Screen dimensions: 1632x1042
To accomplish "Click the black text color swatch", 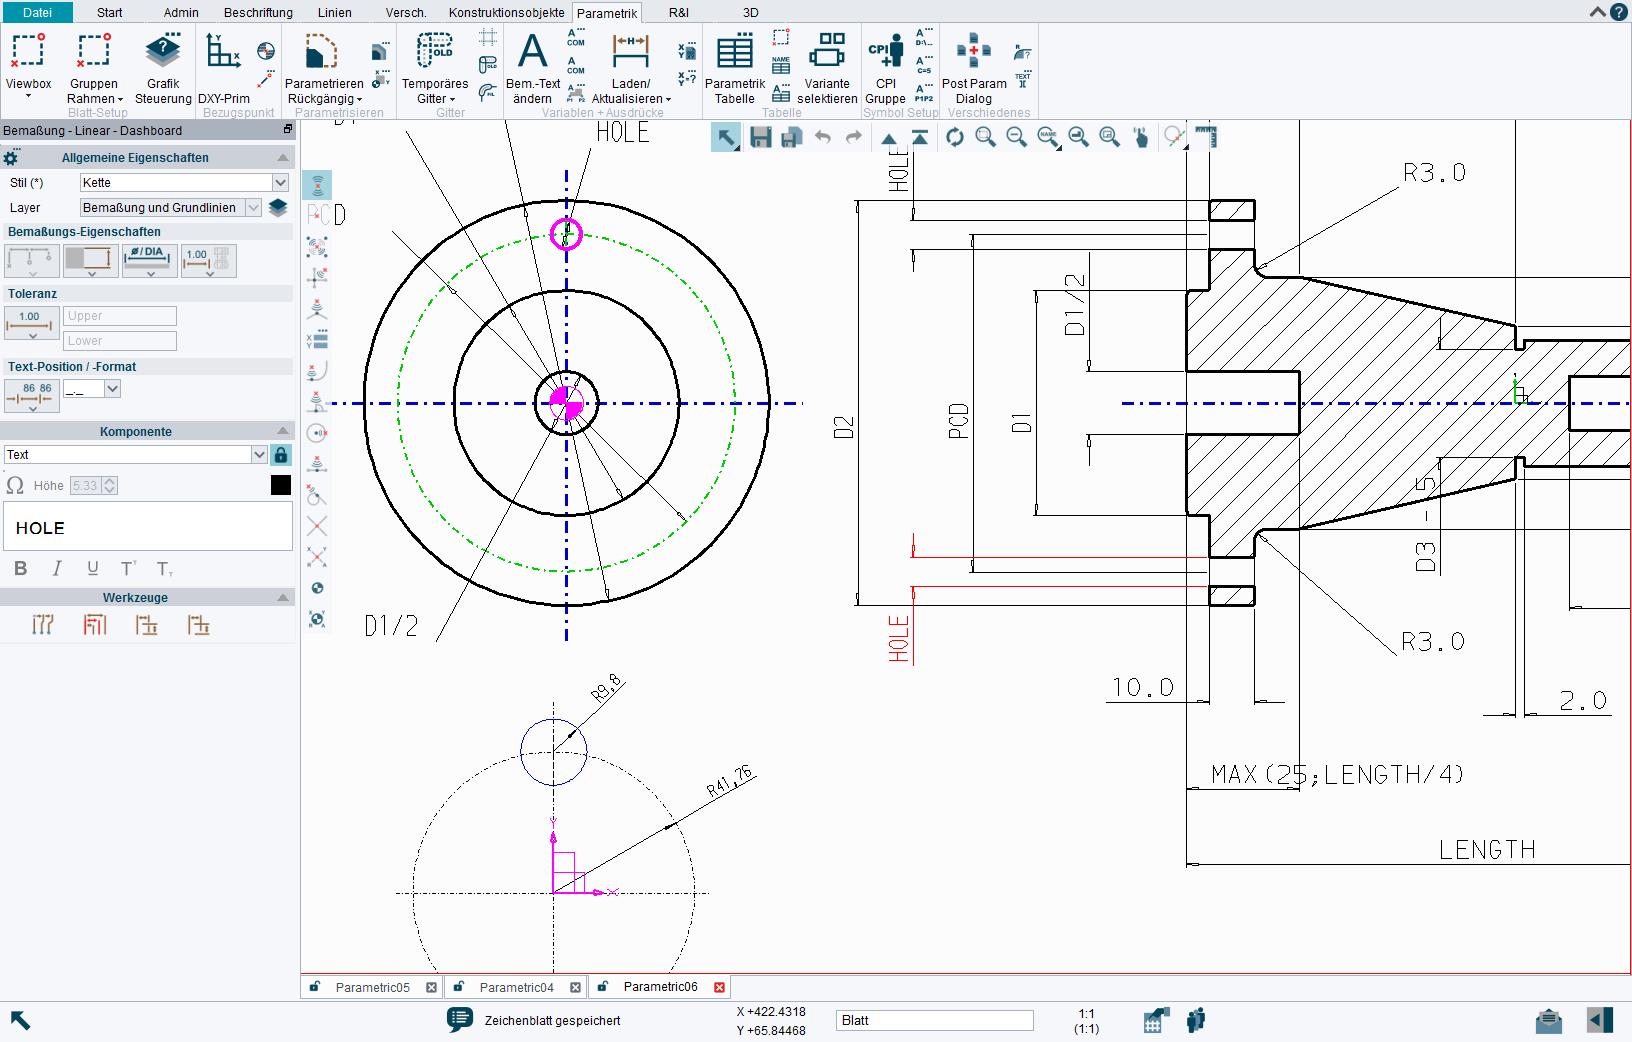I will pos(281,486).
